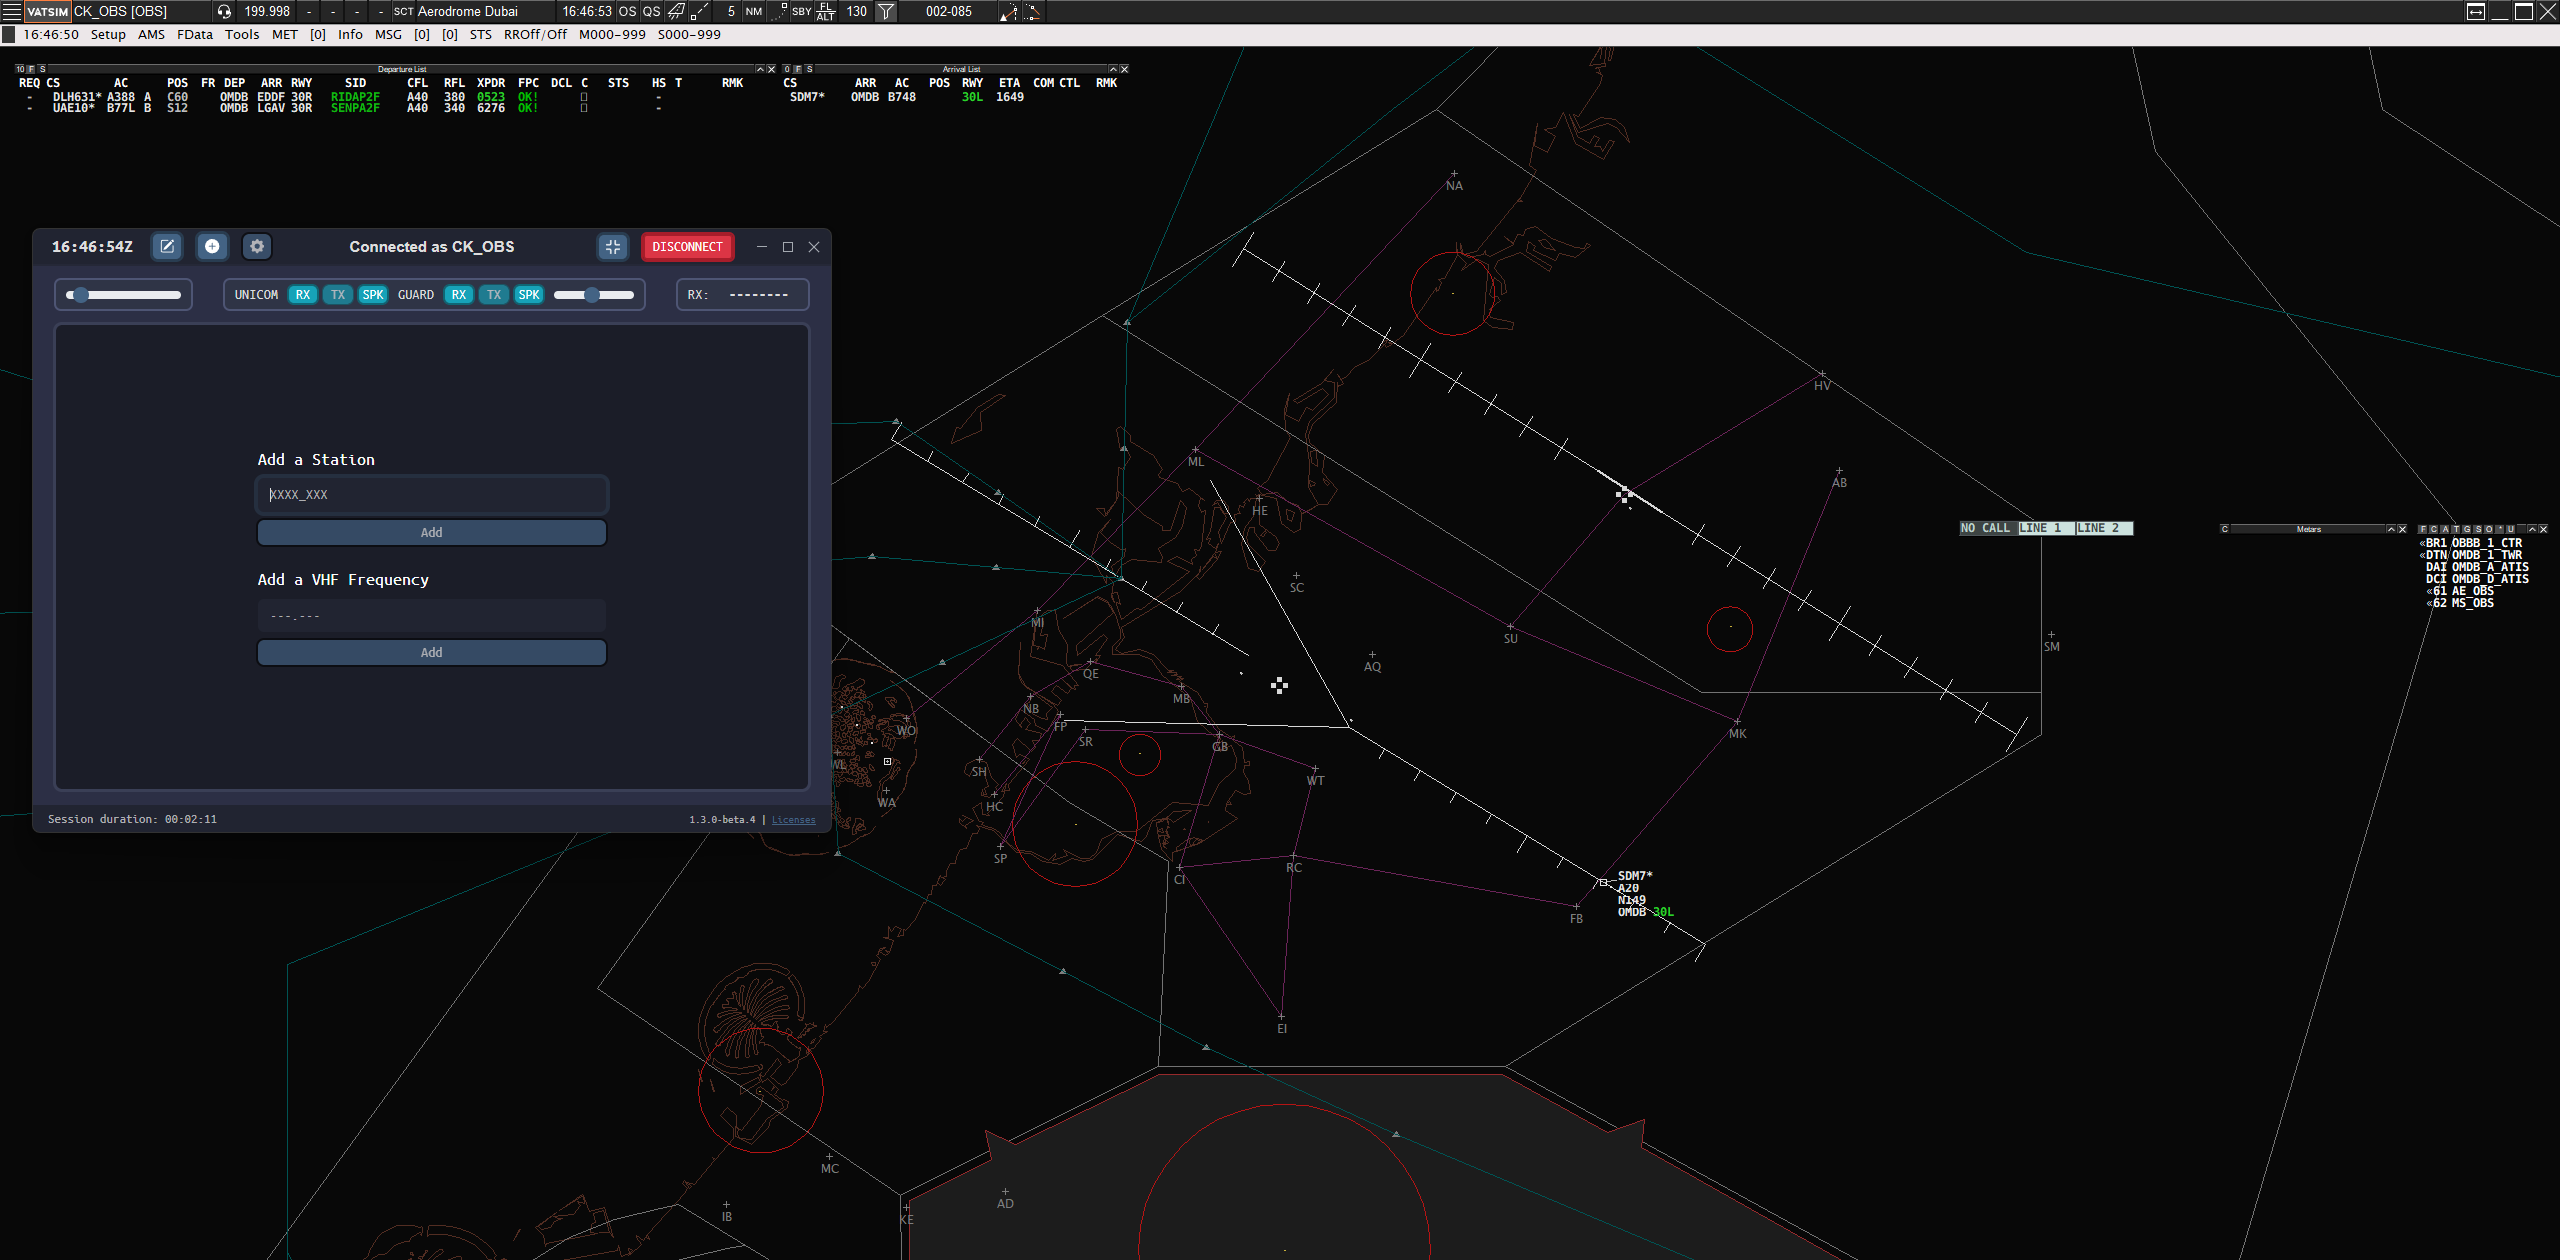Click the NM leader unit button
The width and height of the screenshot is (2560, 1260).
pos(753,11)
